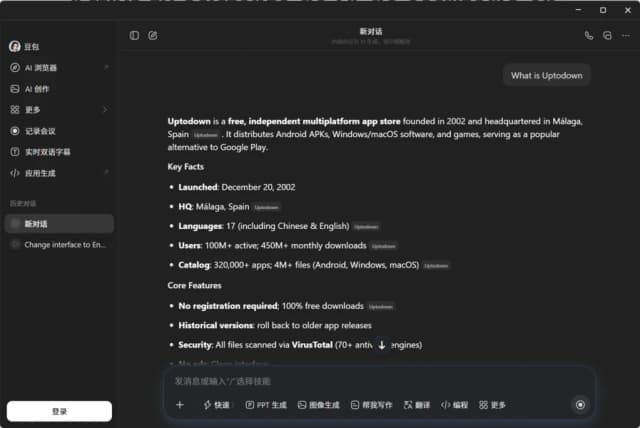Open 更多 skills in the input toolbar
640x428 pixels.
point(492,405)
